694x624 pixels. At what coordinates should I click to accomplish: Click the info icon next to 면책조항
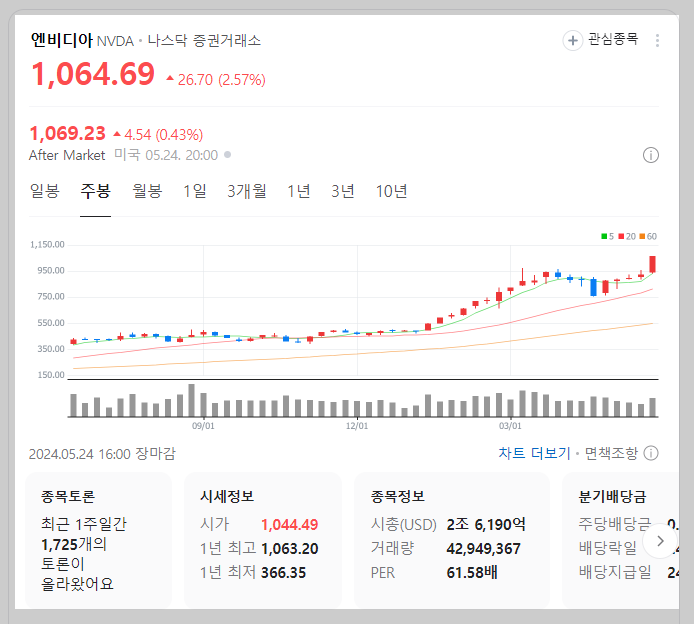coord(651,453)
